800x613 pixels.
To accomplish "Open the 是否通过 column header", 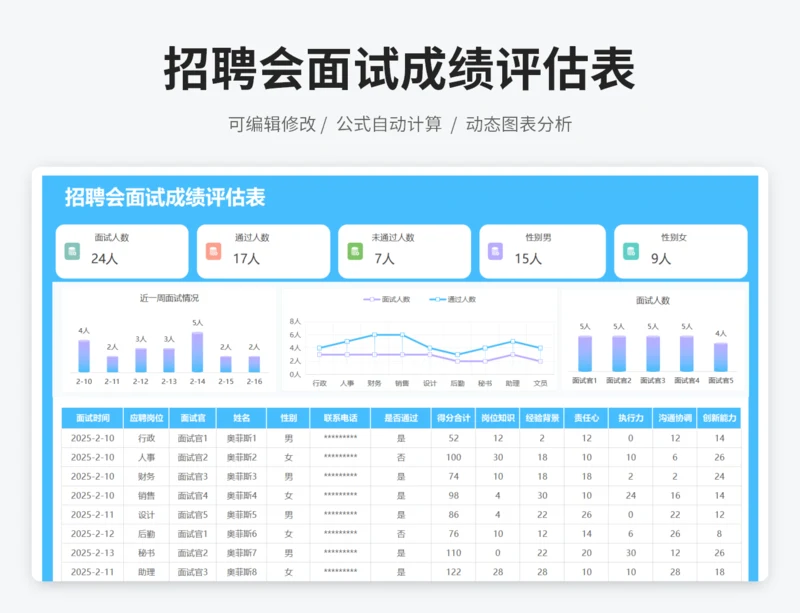I will tap(399, 419).
